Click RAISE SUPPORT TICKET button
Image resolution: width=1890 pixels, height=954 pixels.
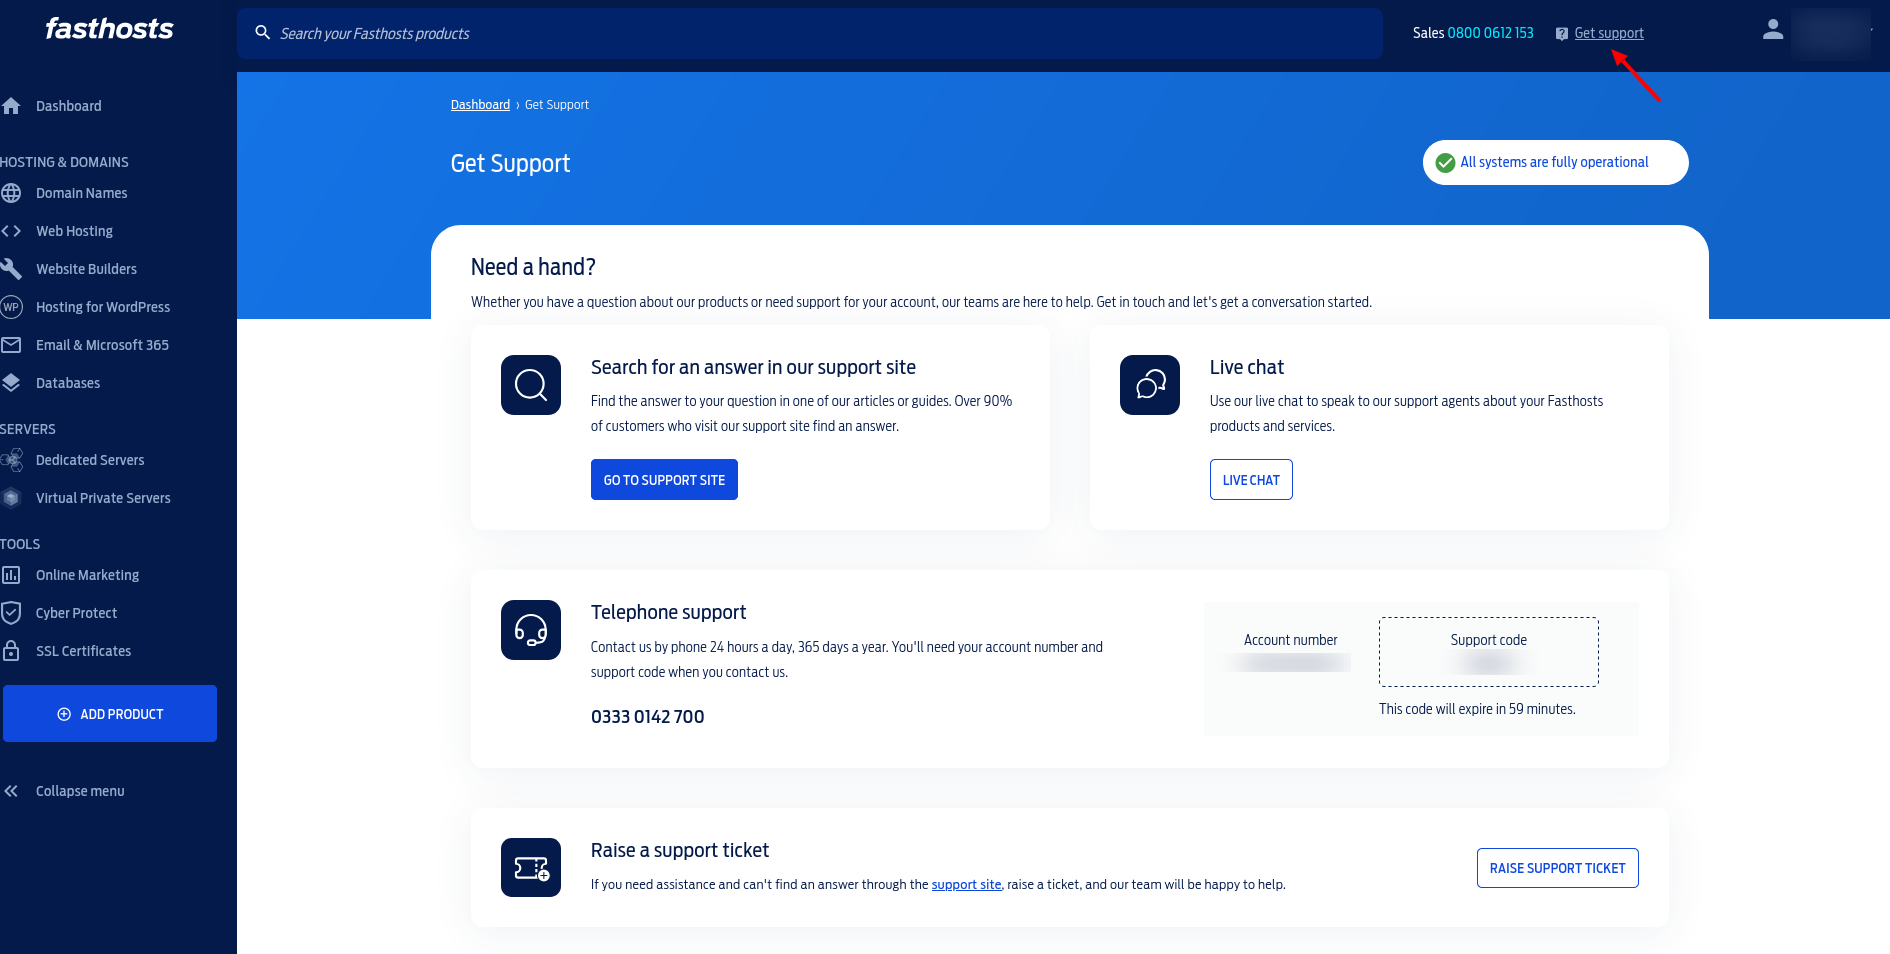coord(1557,868)
